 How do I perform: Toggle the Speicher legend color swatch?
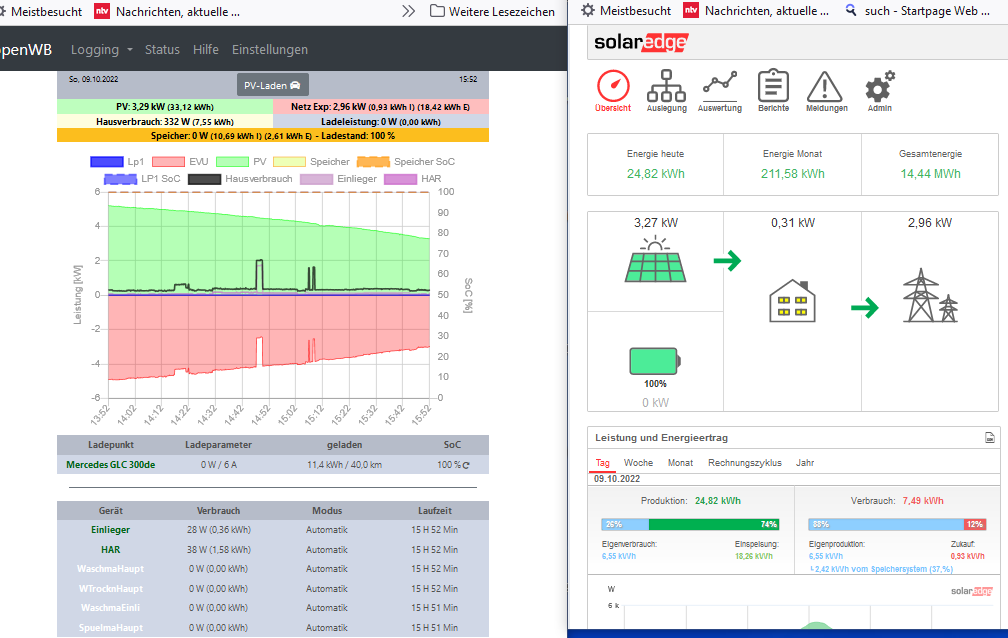(x=289, y=162)
